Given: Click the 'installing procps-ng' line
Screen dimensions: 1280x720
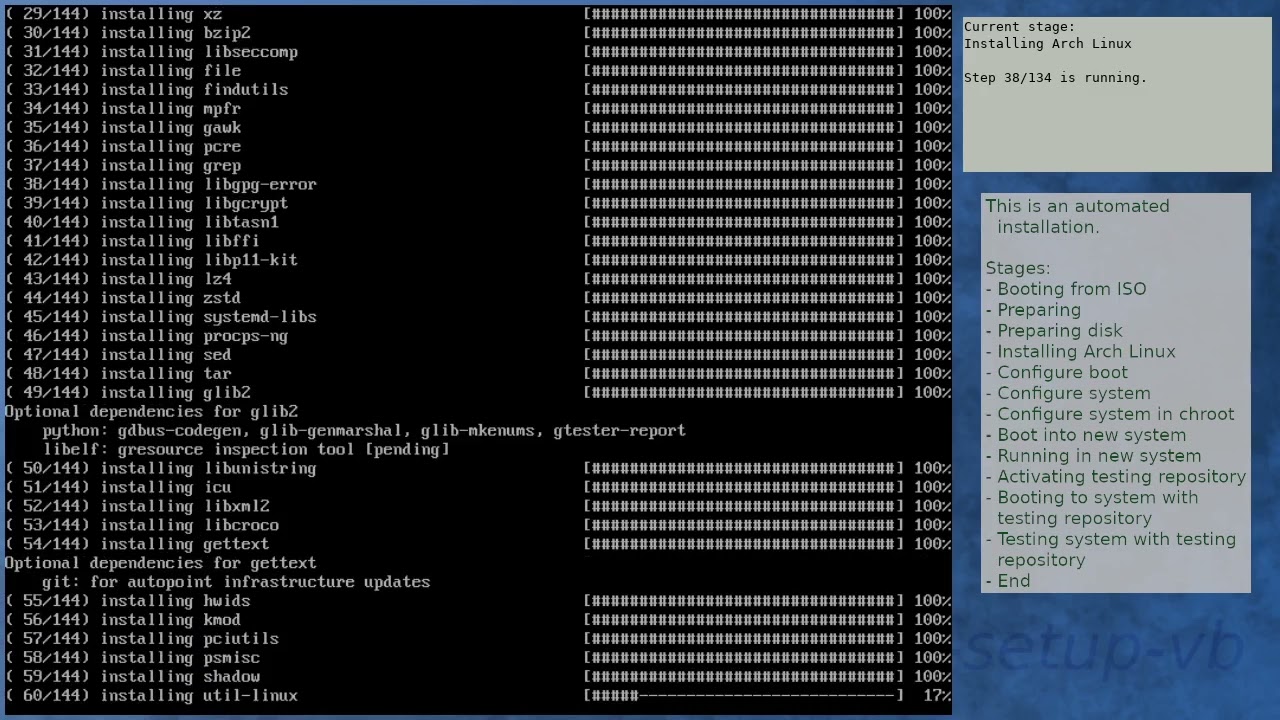Looking at the screenshot, I should tap(478, 336).
